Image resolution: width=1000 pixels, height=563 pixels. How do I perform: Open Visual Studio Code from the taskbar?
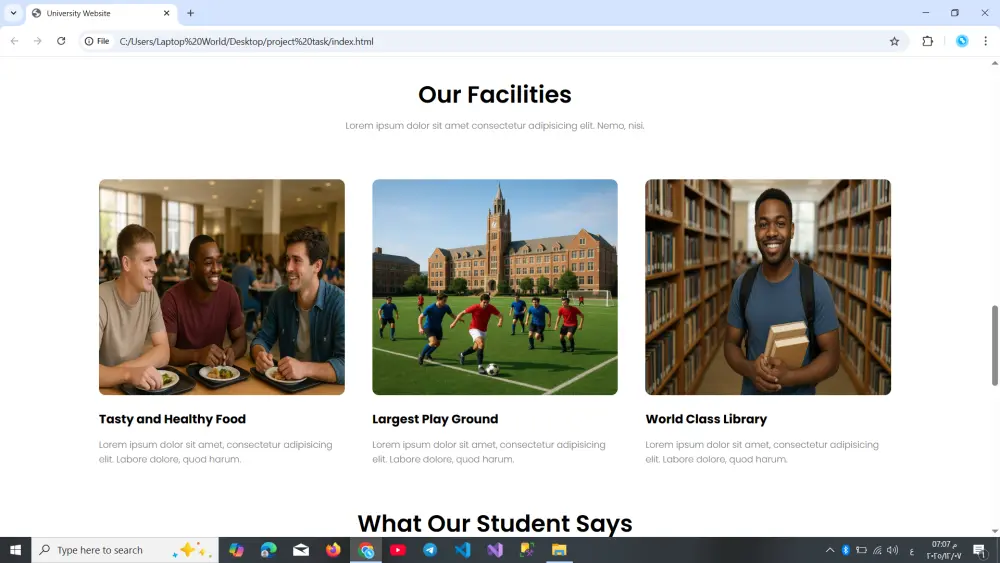click(x=462, y=550)
